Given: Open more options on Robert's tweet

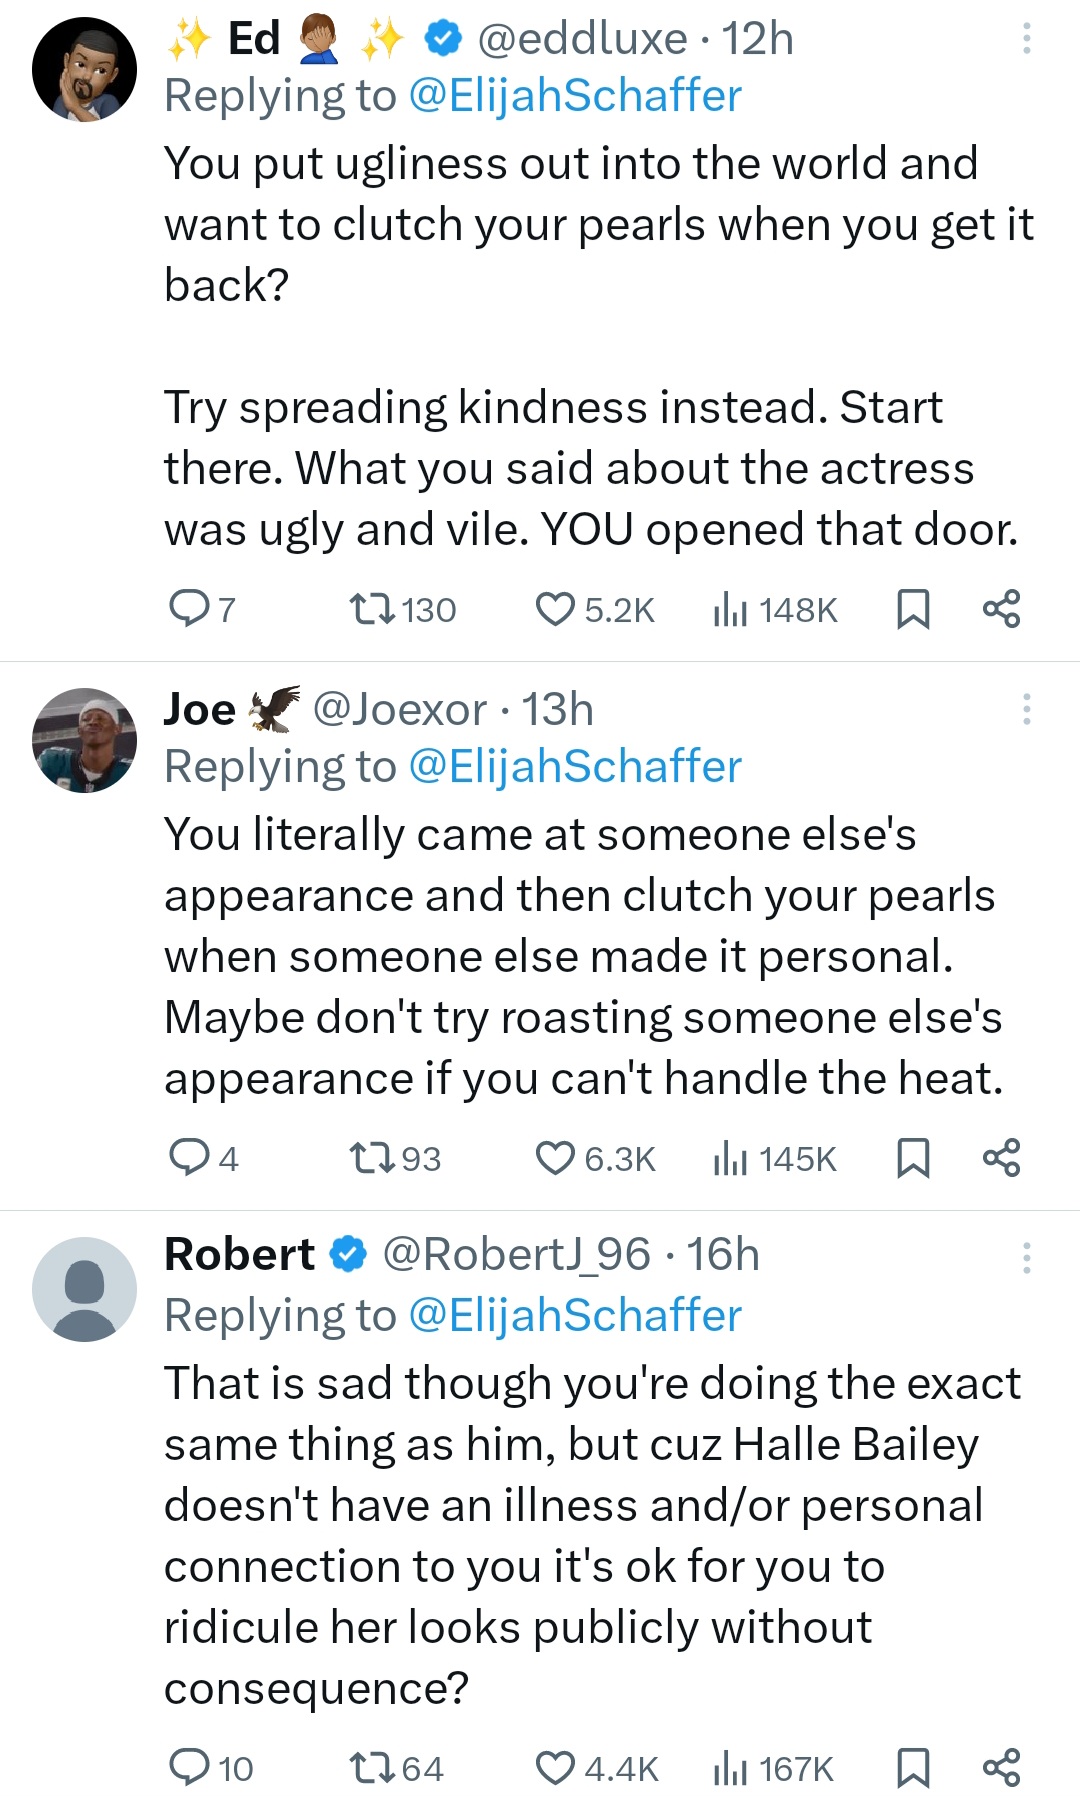Looking at the screenshot, I should [1026, 1257].
